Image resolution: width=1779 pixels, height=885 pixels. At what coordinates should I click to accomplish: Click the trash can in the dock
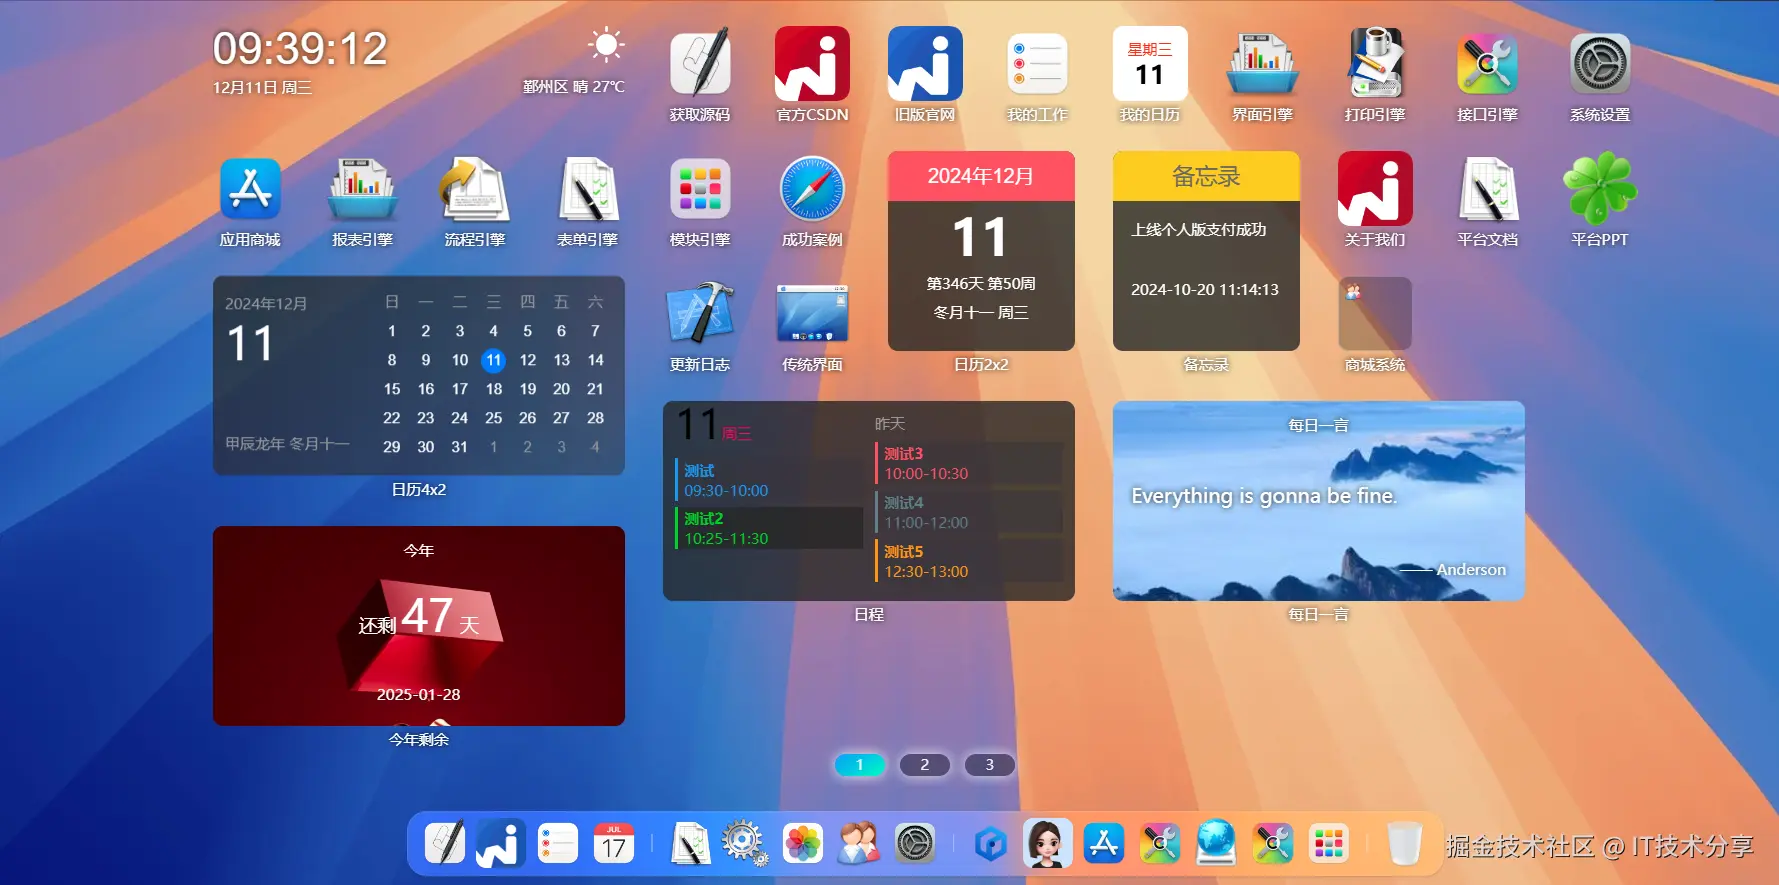click(x=1404, y=844)
